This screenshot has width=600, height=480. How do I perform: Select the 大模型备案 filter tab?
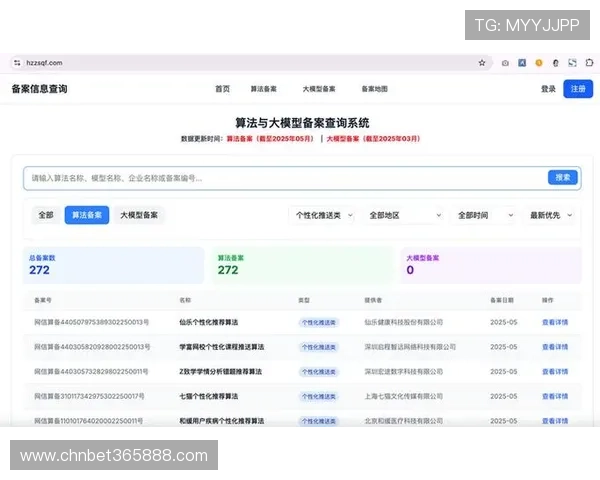[139, 215]
